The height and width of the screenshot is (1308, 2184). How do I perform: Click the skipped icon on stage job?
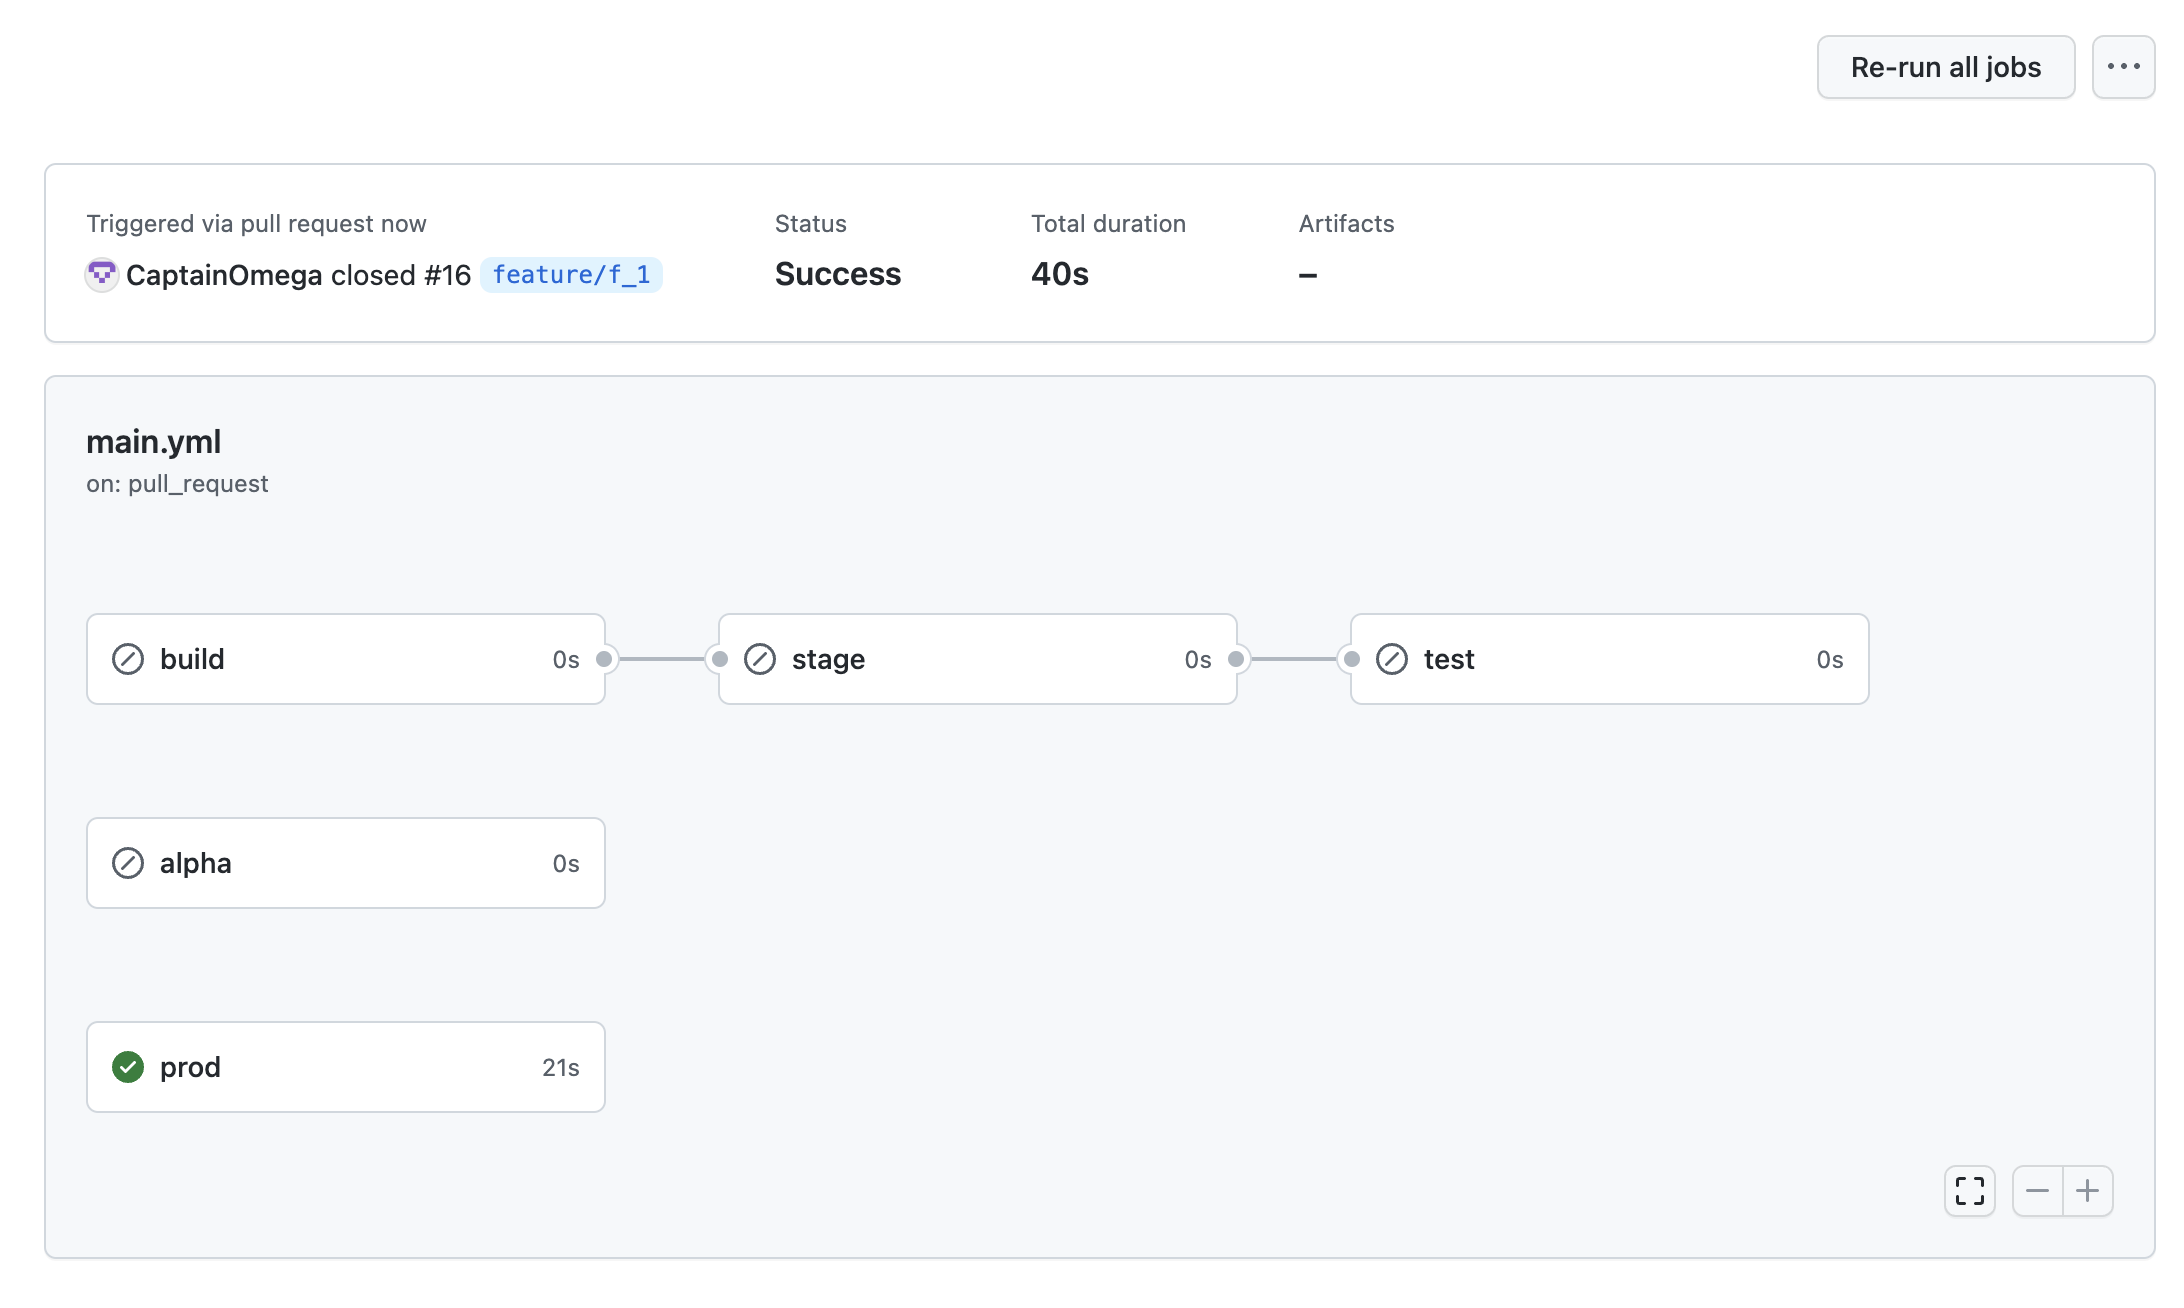coord(760,659)
